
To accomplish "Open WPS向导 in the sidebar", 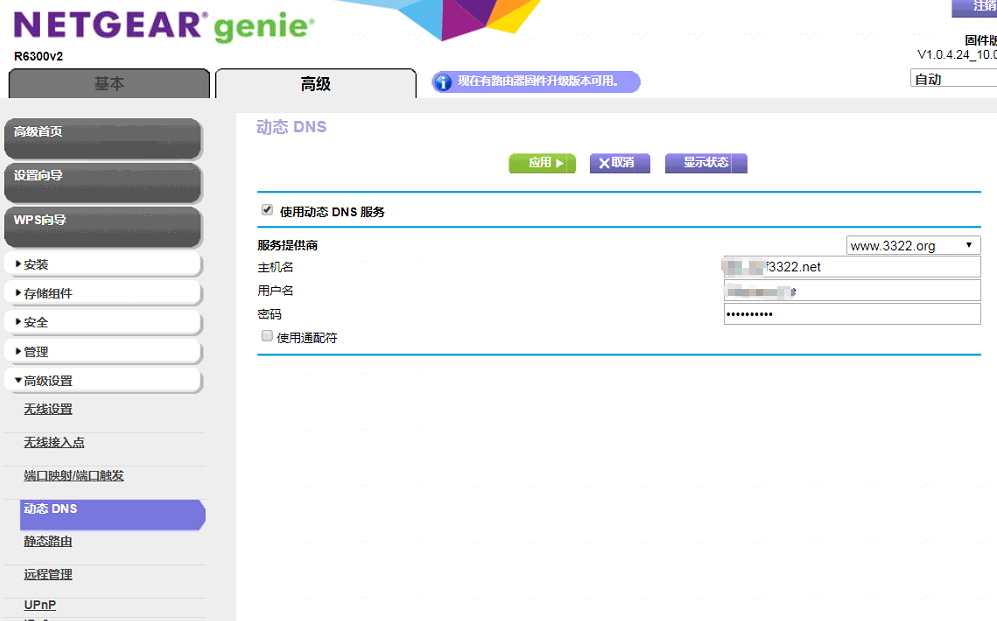I will click(x=103, y=226).
